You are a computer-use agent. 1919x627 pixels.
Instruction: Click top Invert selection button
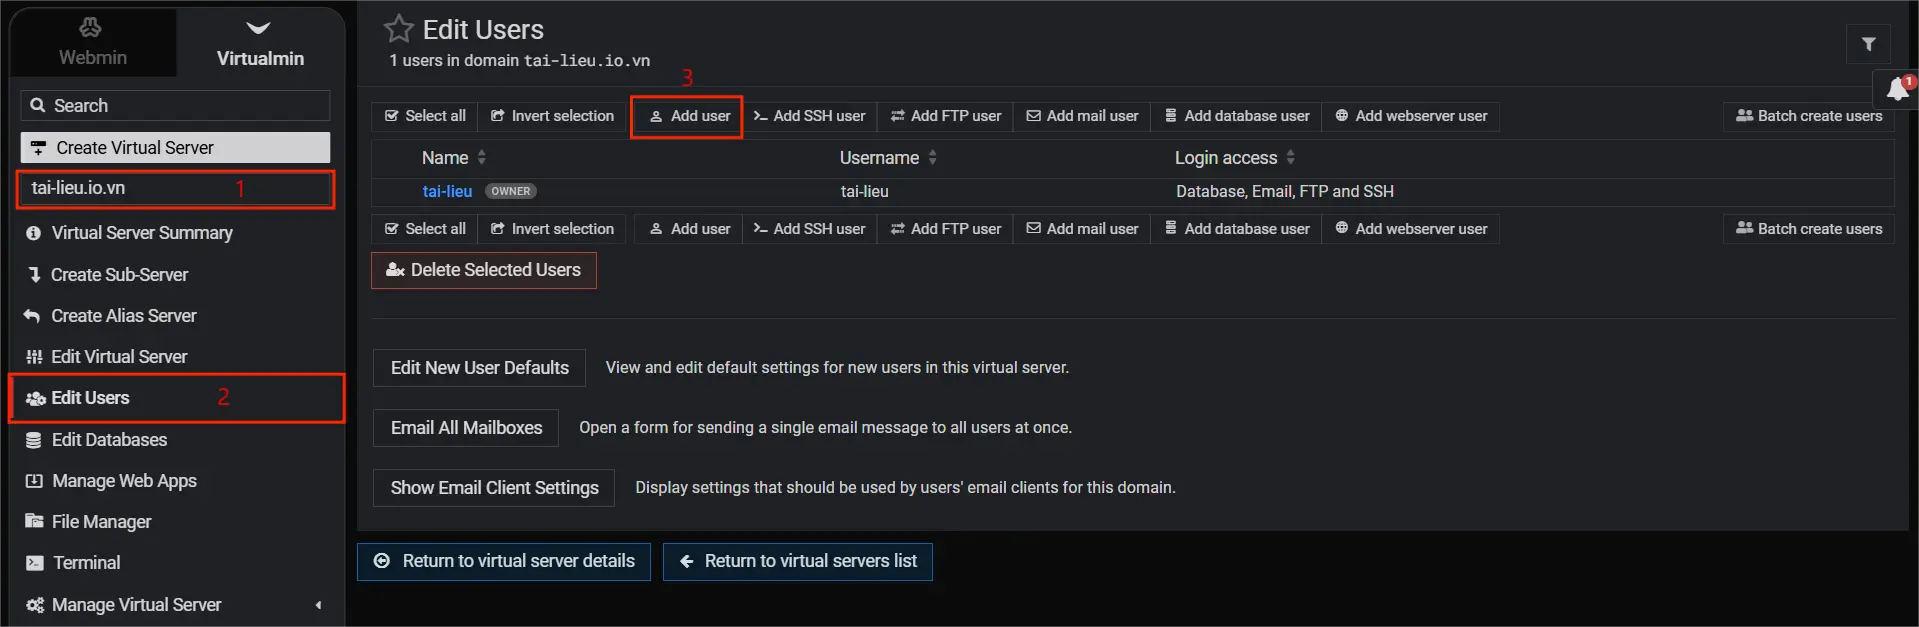(x=552, y=116)
